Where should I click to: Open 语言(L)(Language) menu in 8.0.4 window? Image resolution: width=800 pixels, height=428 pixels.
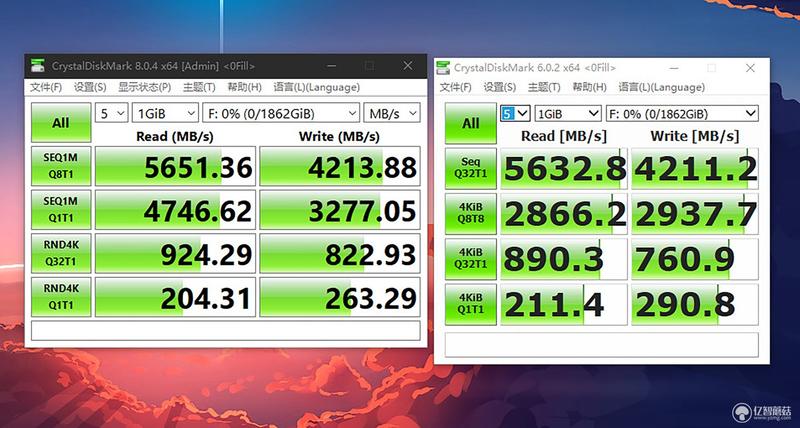pyautogui.click(x=316, y=87)
